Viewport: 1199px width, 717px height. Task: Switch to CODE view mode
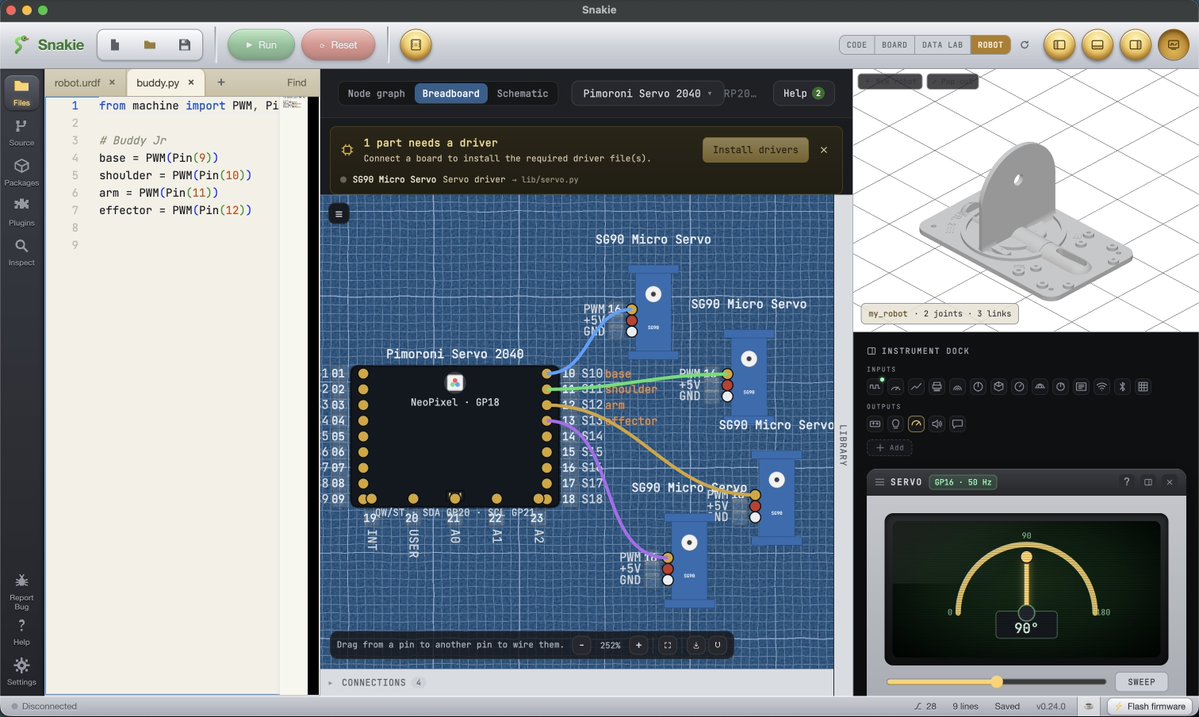click(x=856, y=45)
